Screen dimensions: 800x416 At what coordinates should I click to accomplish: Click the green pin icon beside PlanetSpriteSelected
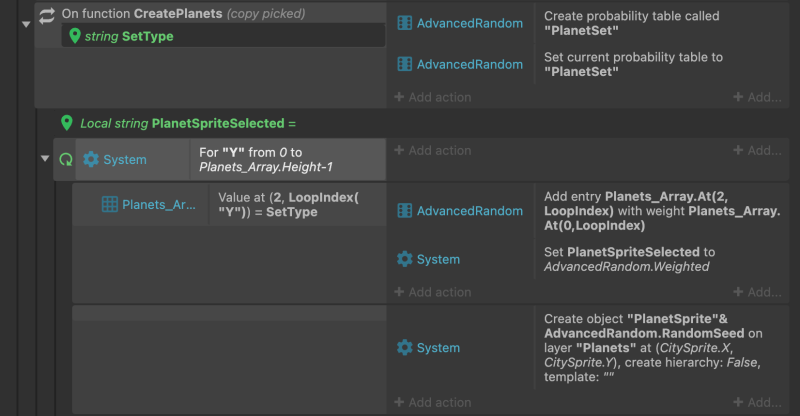(66, 123)
